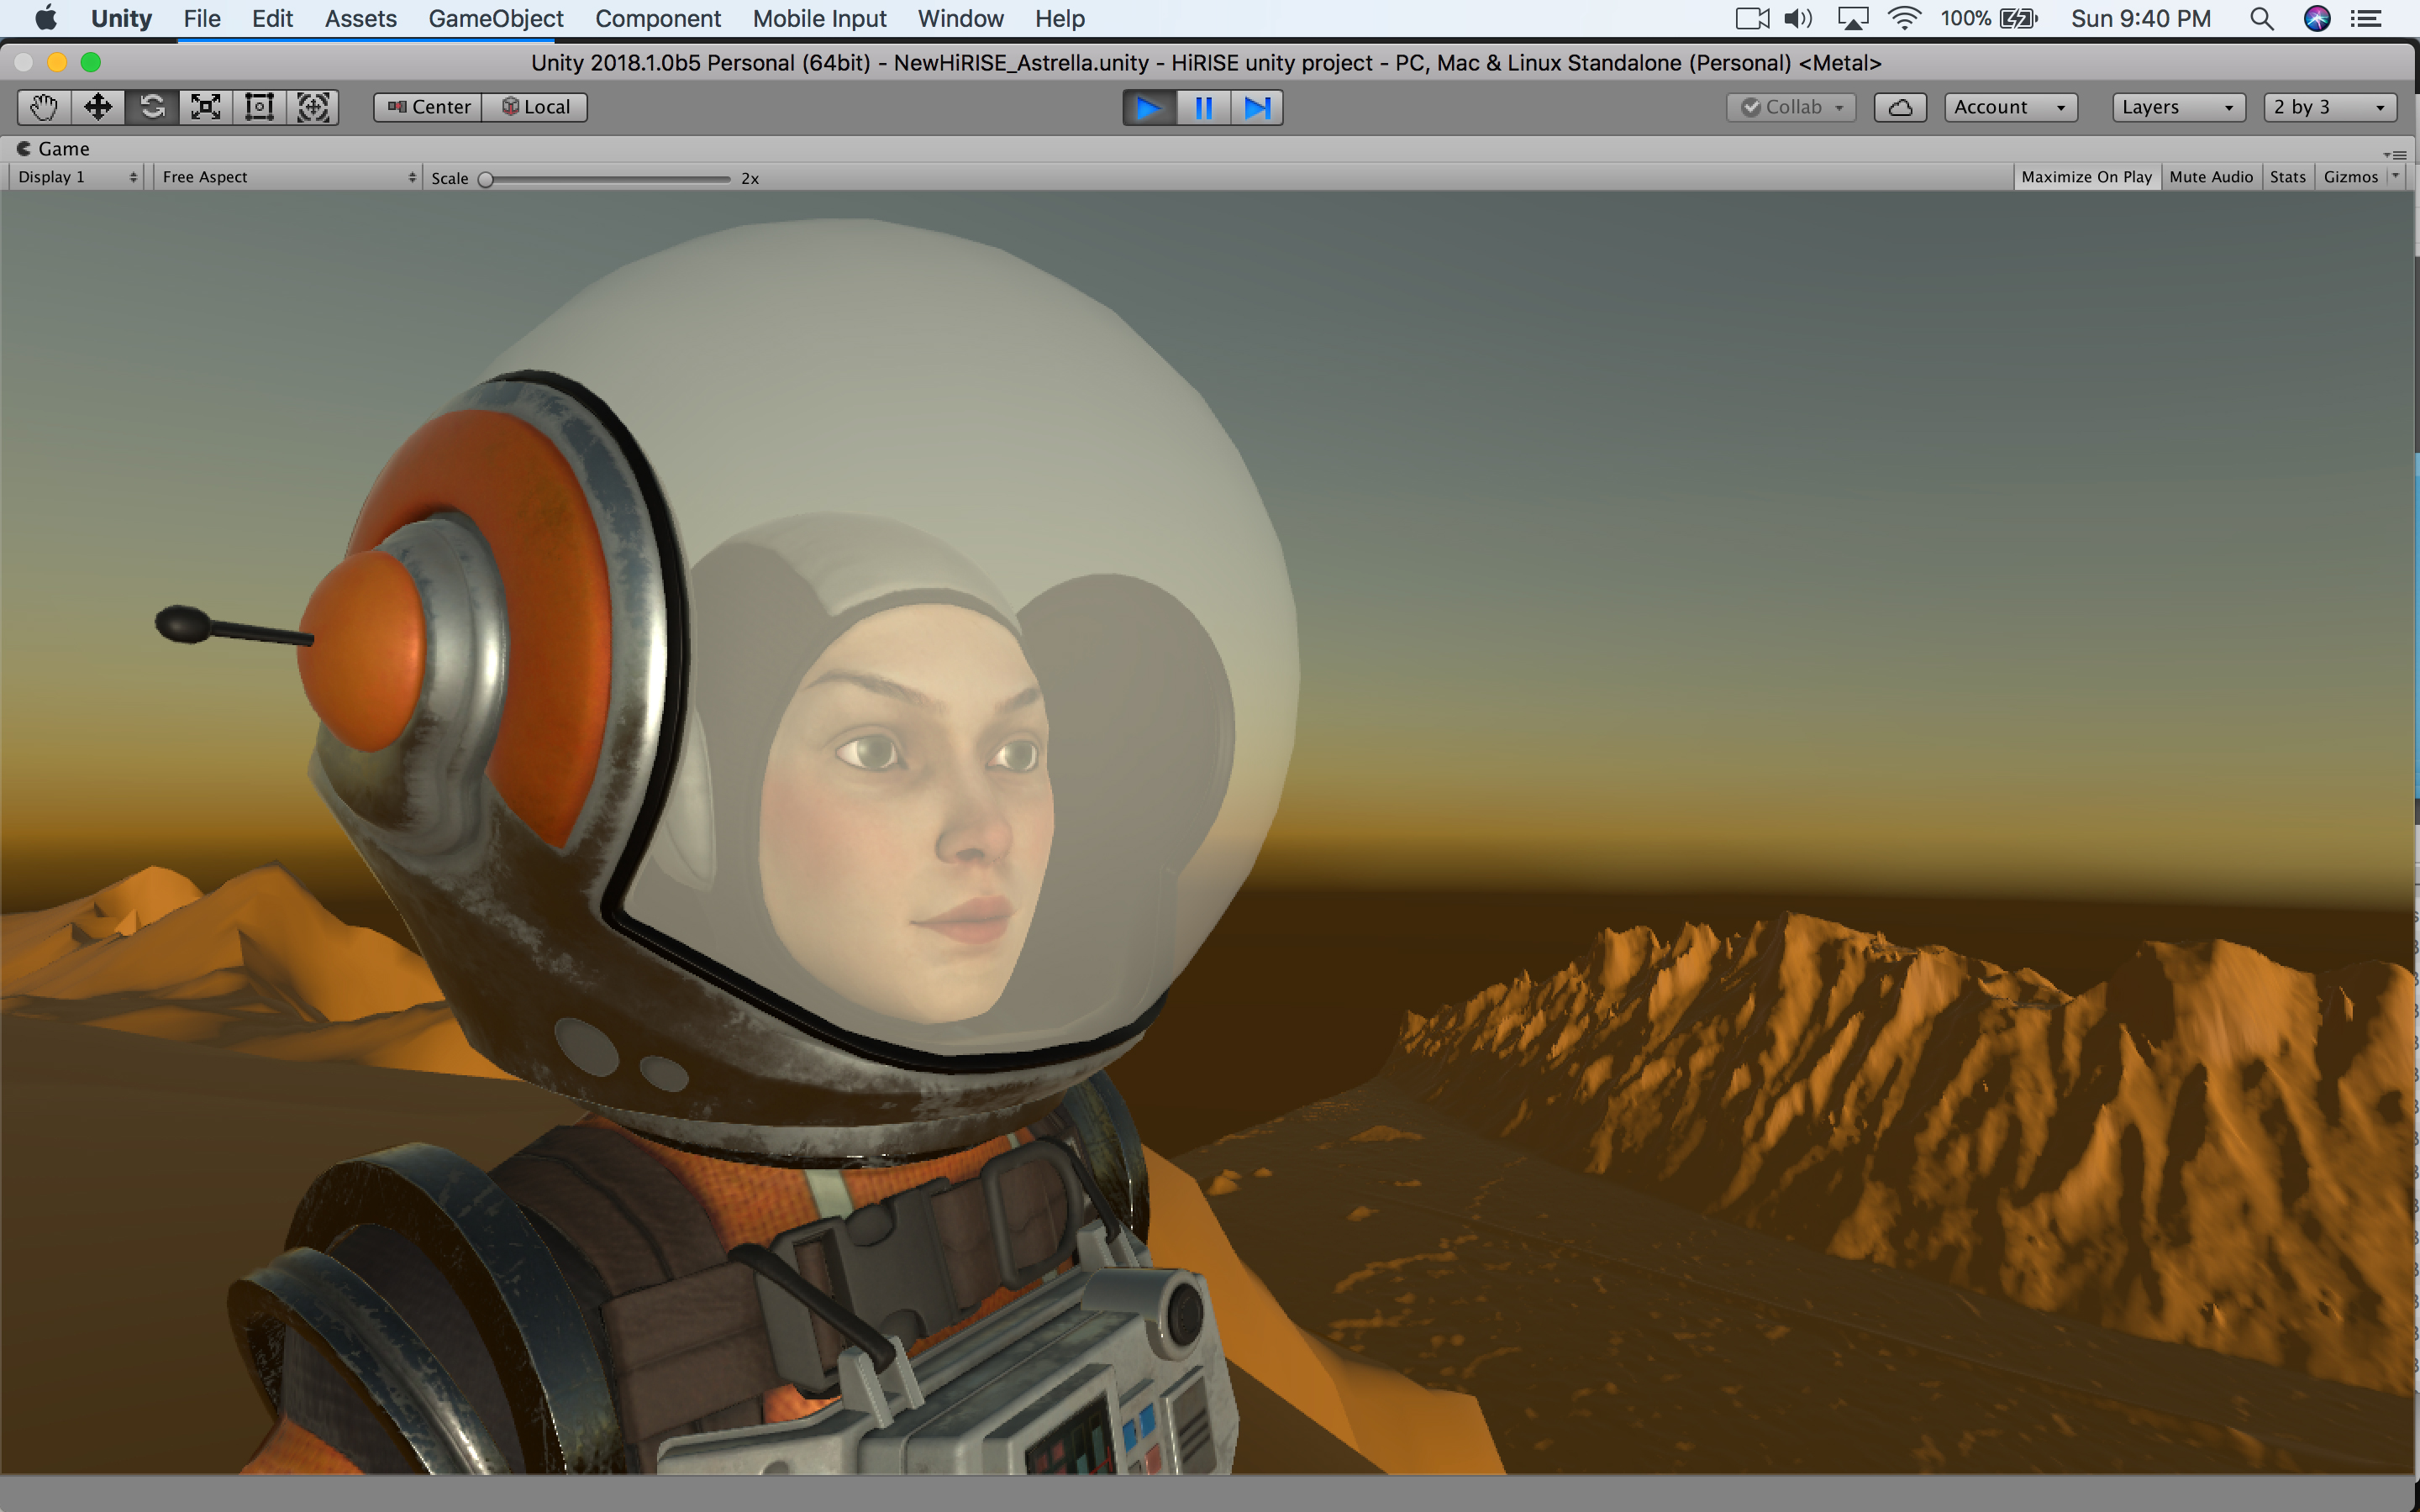Pause the game playback
Image resolution: width=2420 pixels, height=1512 pixels.
[x=1203, y=107]
